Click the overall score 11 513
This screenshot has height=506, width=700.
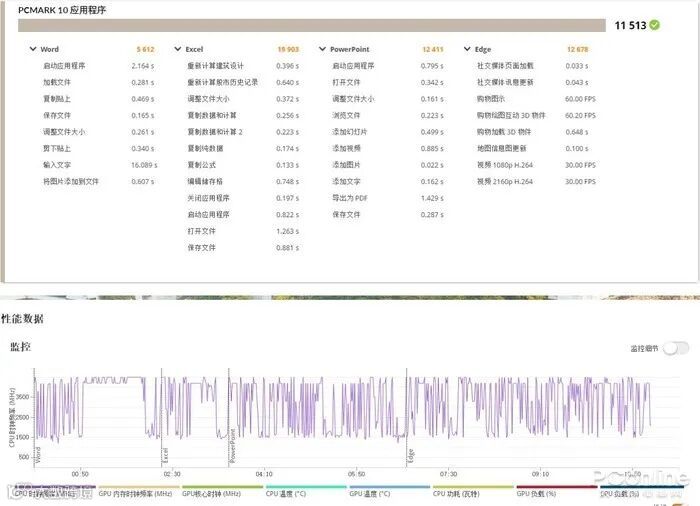pos(630,25)
